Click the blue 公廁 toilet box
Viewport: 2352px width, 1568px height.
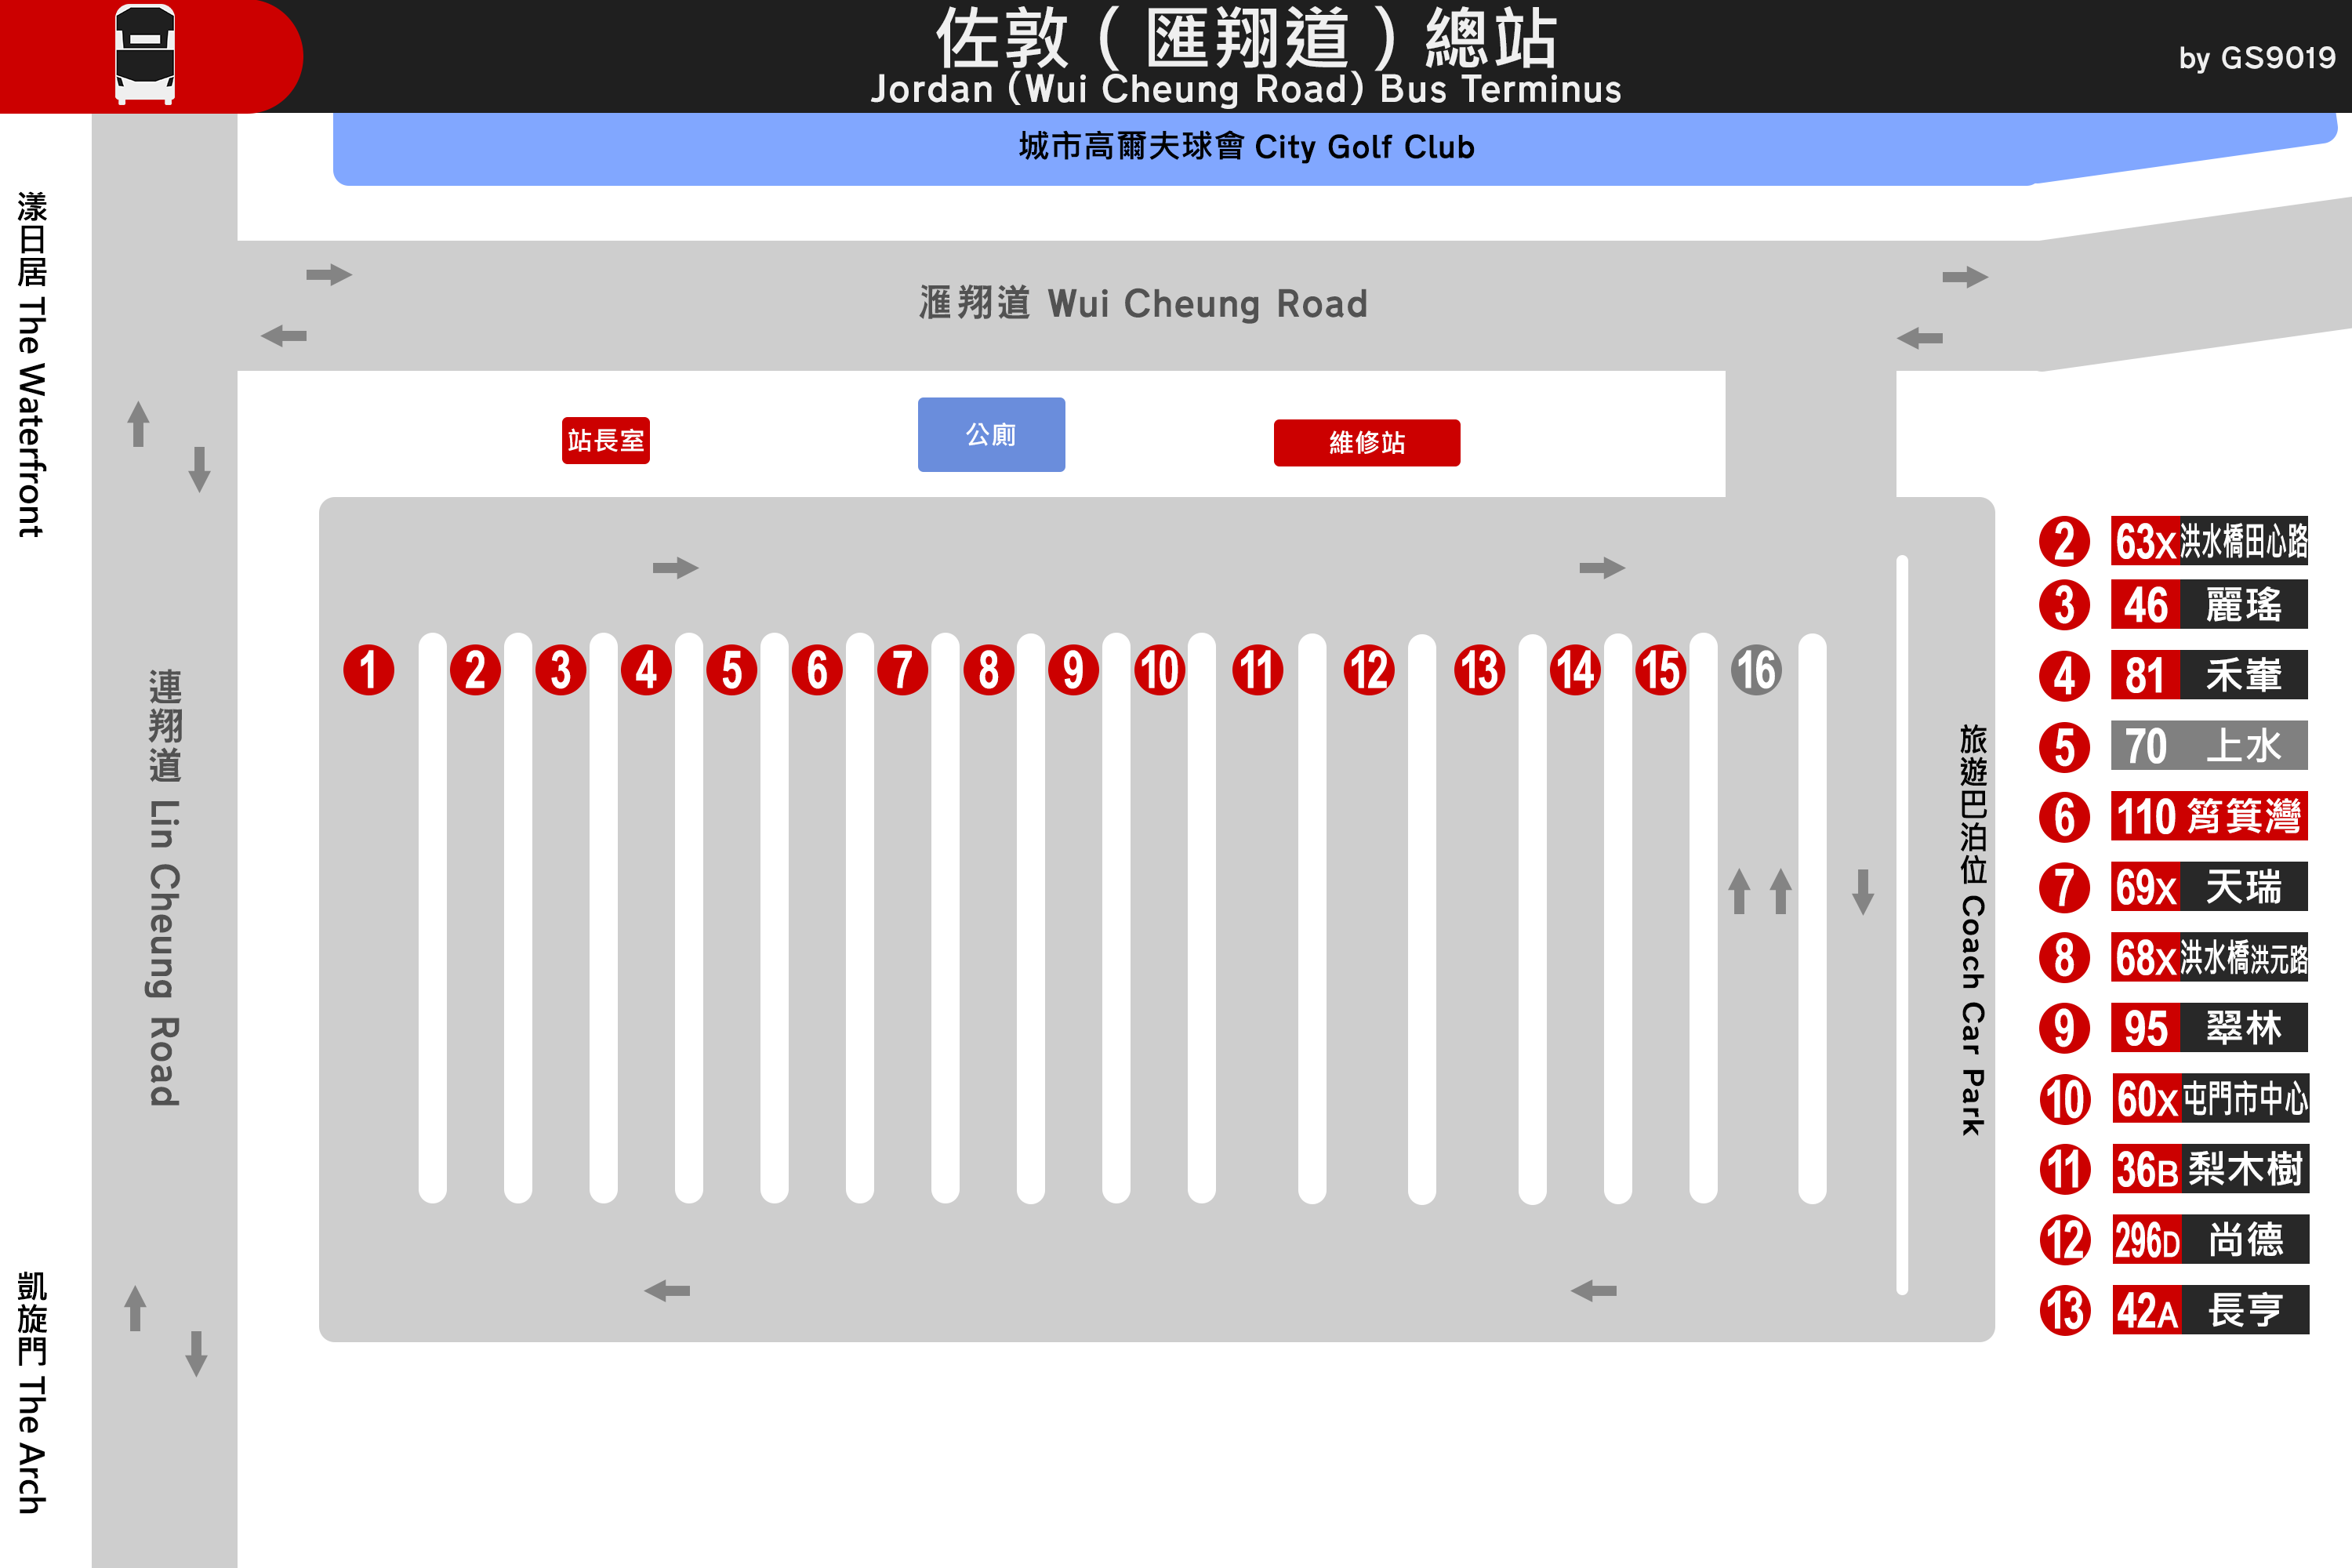991,435
